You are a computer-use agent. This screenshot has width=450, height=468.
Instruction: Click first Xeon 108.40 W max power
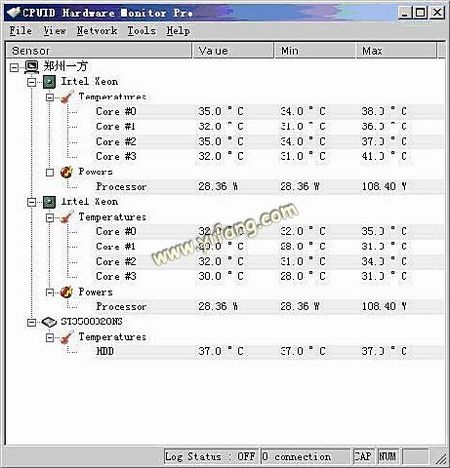[384, 186]
